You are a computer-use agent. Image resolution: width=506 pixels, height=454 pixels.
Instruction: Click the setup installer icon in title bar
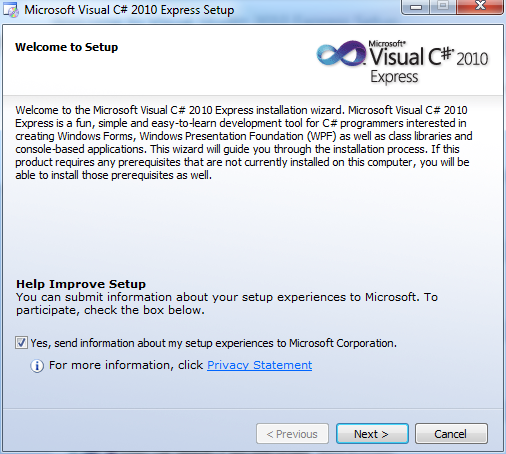(11, 10)
